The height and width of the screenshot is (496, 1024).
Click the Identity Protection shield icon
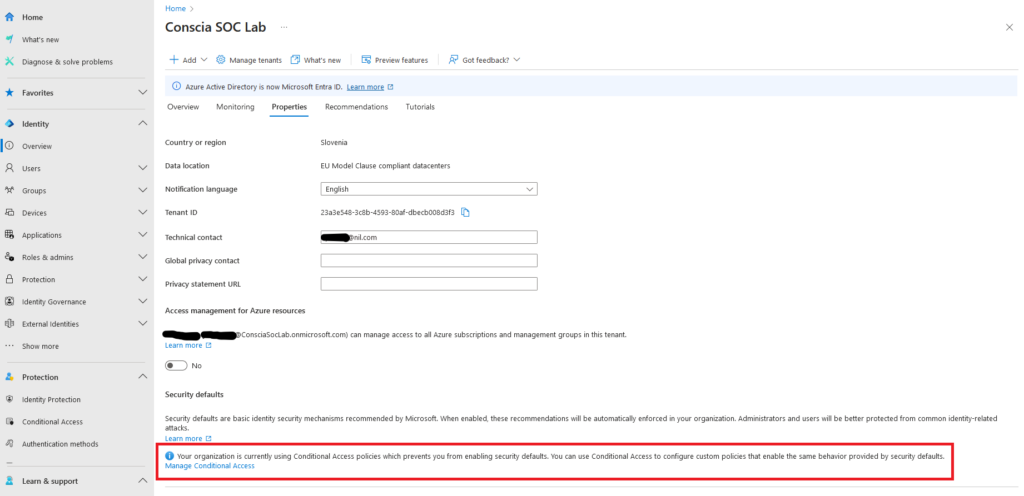(9, 399)
